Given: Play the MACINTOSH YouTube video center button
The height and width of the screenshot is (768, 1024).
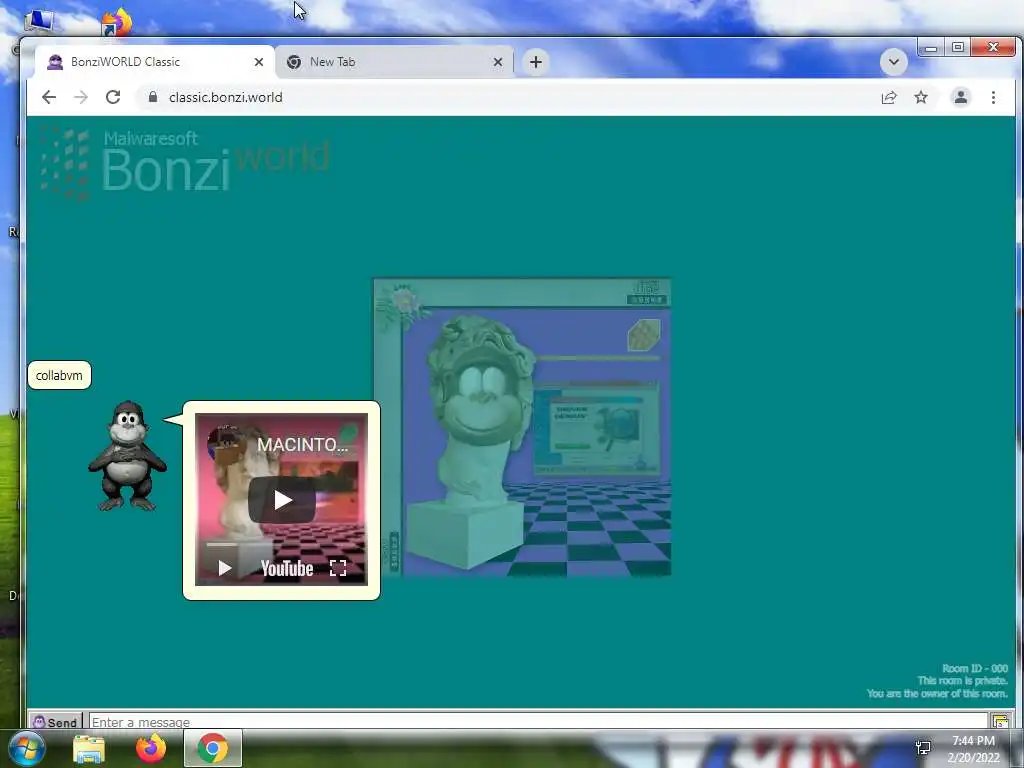Looking at the screenshot, I should coord(282,500).
